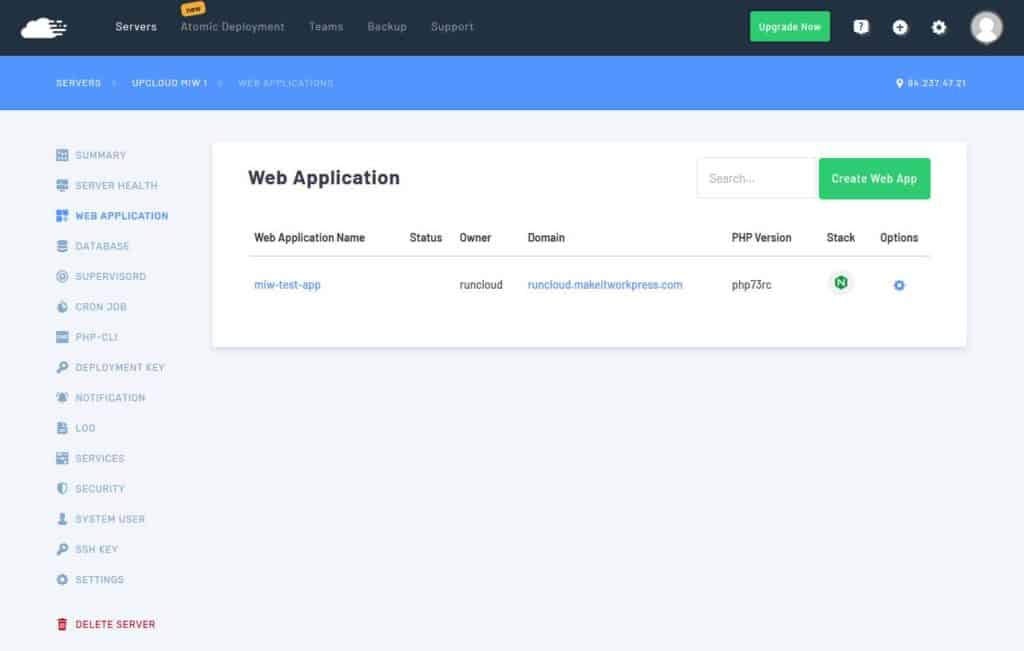Click the Supervisord sidebar icon
Image resolution: width=1024 pixels, height=651 pixels.
pos(62,276)
